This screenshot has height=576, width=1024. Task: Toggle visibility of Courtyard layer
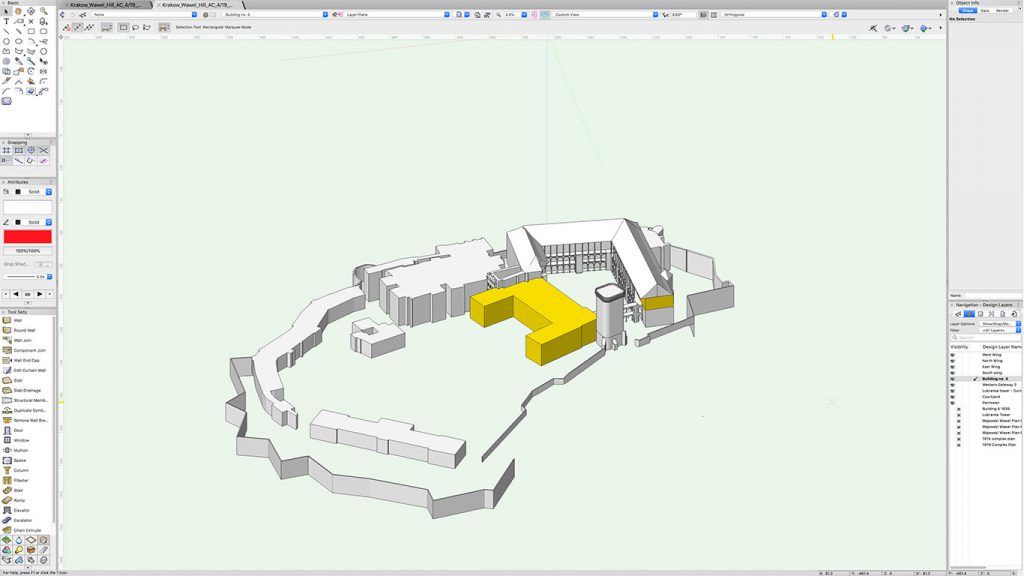tap(952, 396)
